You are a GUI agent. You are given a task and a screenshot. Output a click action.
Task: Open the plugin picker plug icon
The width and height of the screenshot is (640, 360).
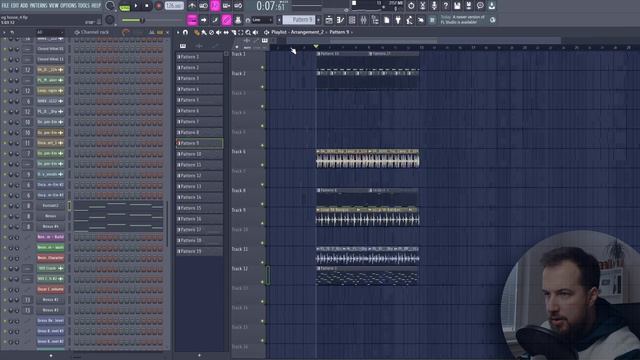point(398,20)
